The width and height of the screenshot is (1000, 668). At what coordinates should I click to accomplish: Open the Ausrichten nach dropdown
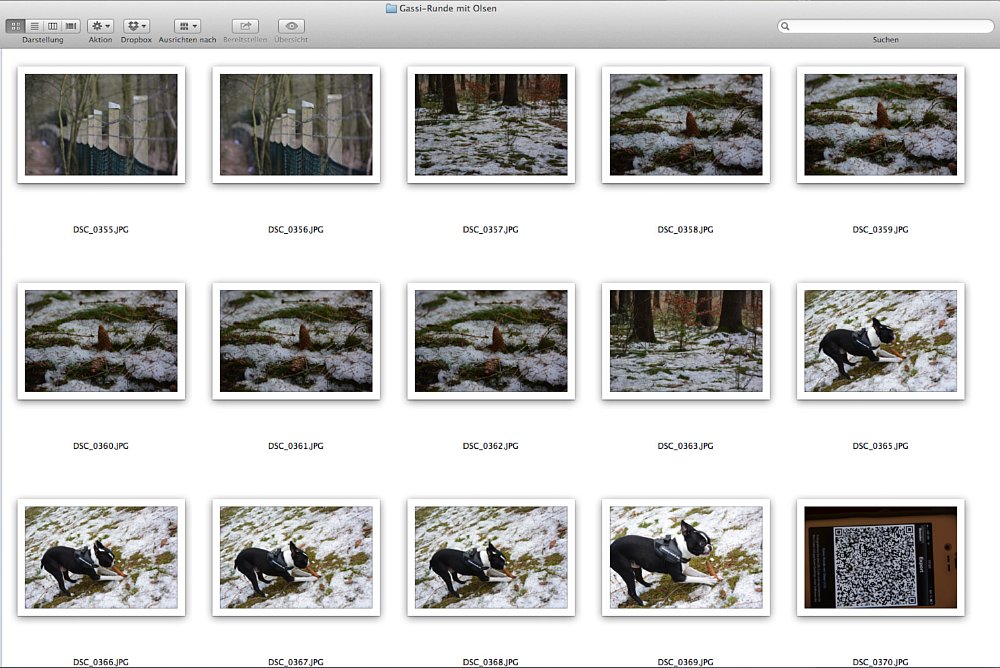pyautogui.click(x=188, y=26)
